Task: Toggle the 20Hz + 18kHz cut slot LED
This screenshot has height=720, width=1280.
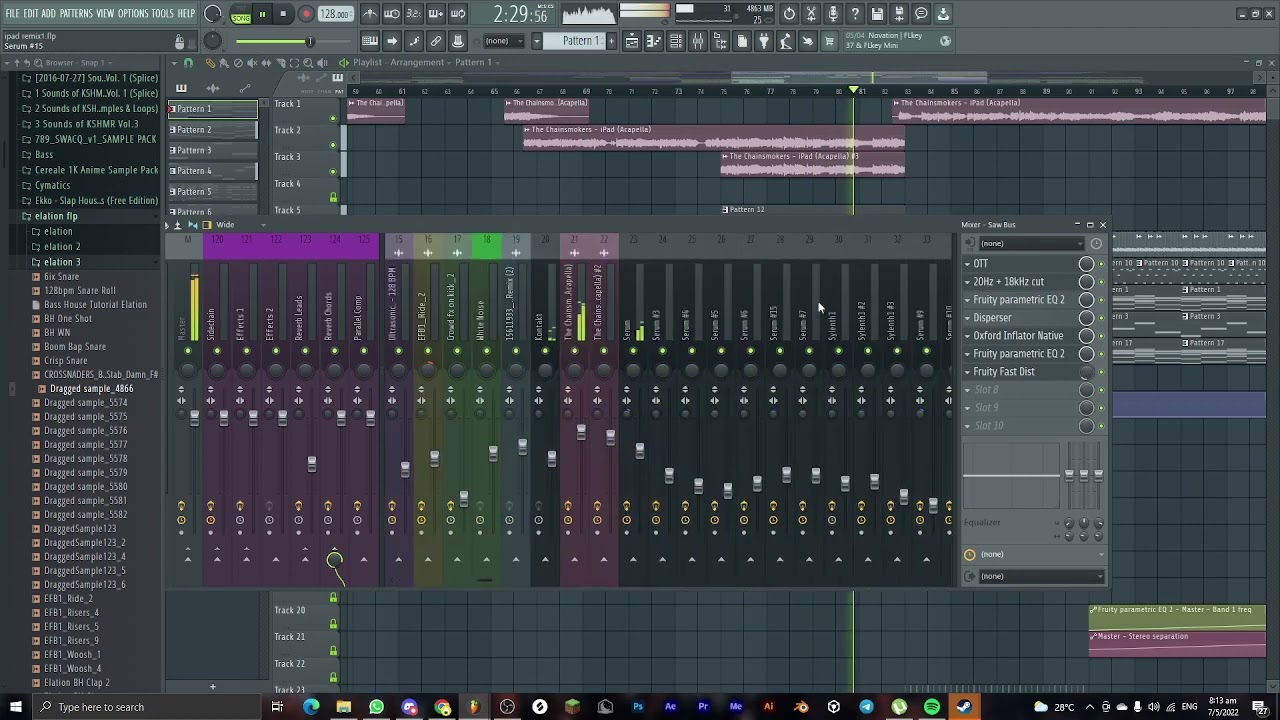Action: tap(1101, 282)
